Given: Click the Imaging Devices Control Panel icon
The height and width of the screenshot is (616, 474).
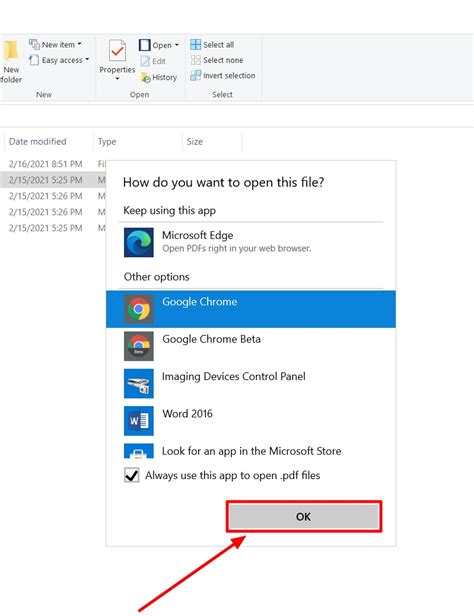Looking at the screenshot, I should pos(139,383).
